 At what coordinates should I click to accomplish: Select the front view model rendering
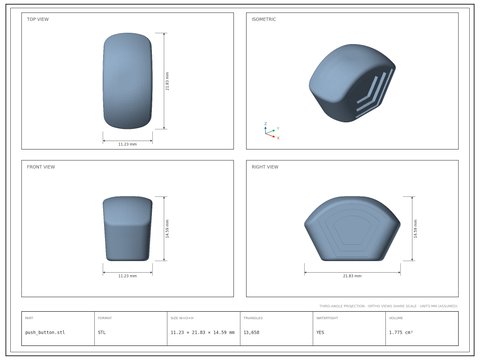128,228
